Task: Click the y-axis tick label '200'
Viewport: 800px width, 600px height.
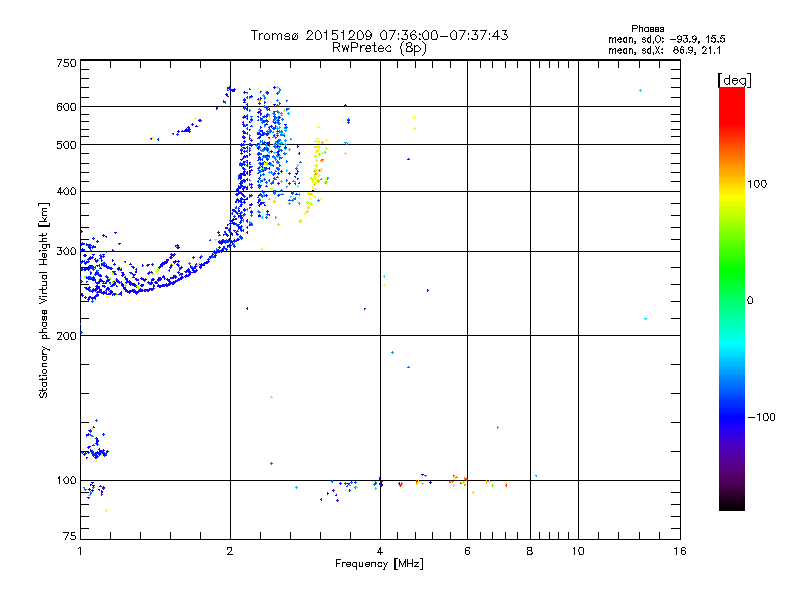Action: [x=66, y=336]
